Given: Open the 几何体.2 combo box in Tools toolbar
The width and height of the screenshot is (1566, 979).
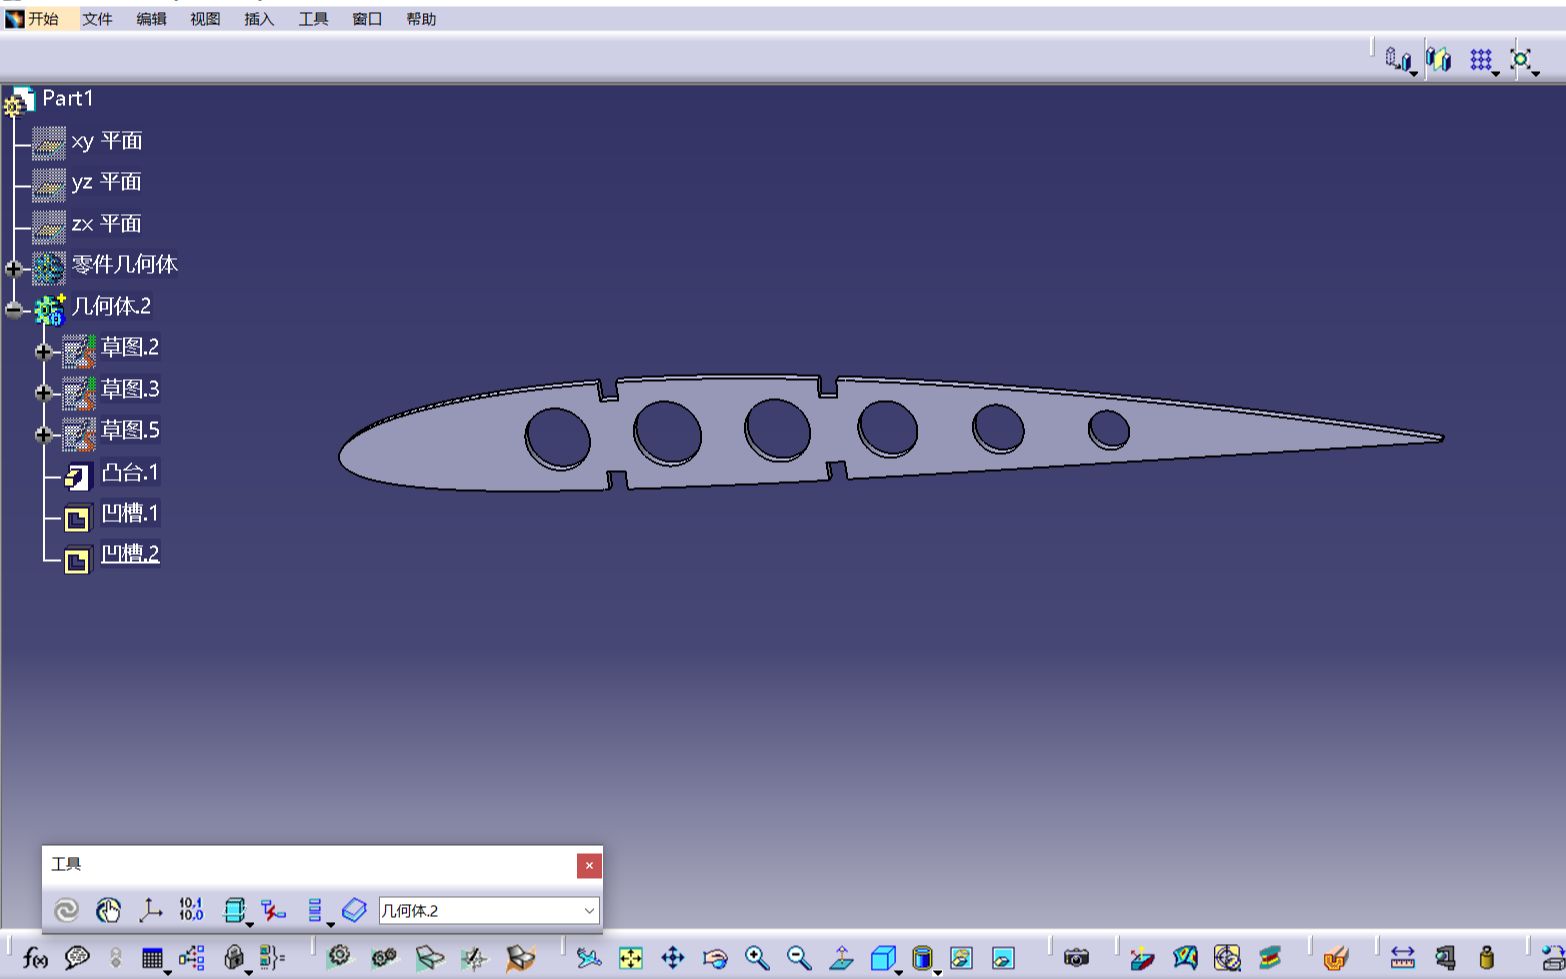Looking at the screenshot, I should [x=489, y=911].
